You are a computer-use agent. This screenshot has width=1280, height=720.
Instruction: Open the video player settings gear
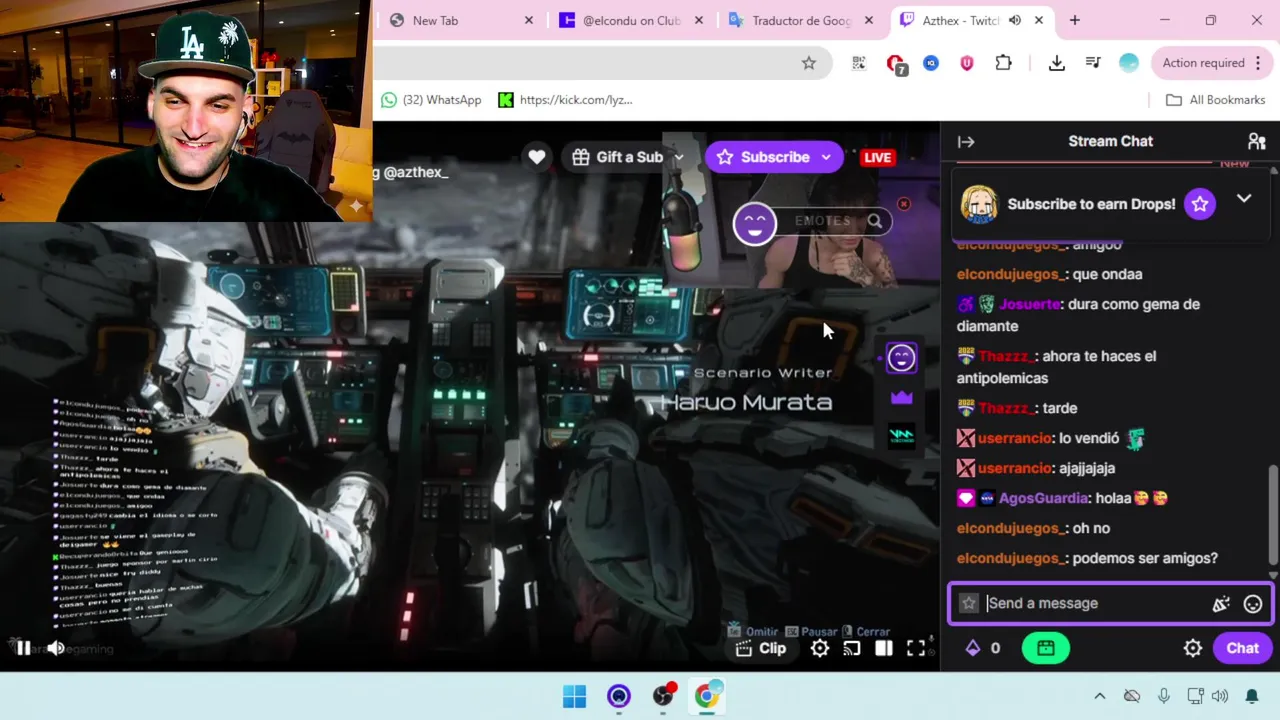(x=820, y=648)
